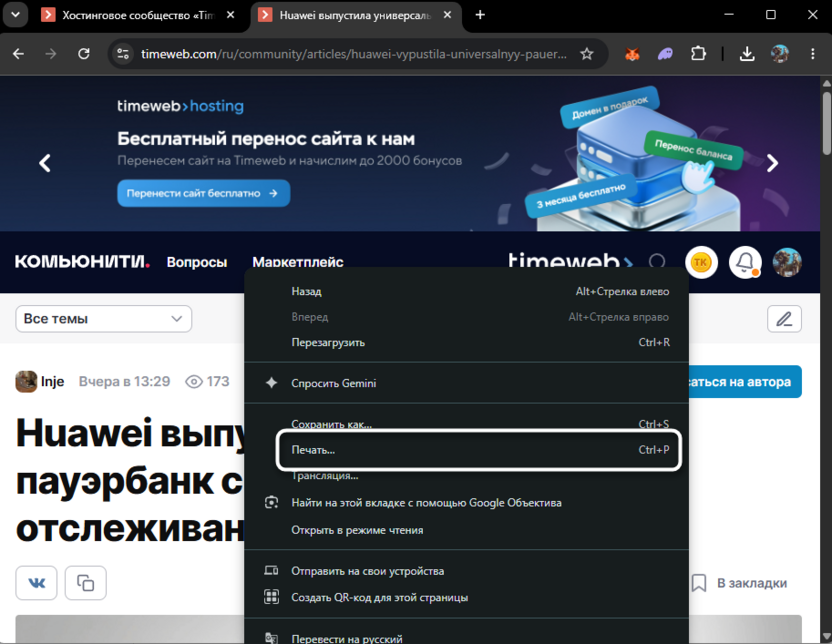Image resolution: width=832 pixels, height=644 pixels.
Task: Select 'Найти на этой вкладке с помощью Google Объектива'
Action: pos(466,503)
